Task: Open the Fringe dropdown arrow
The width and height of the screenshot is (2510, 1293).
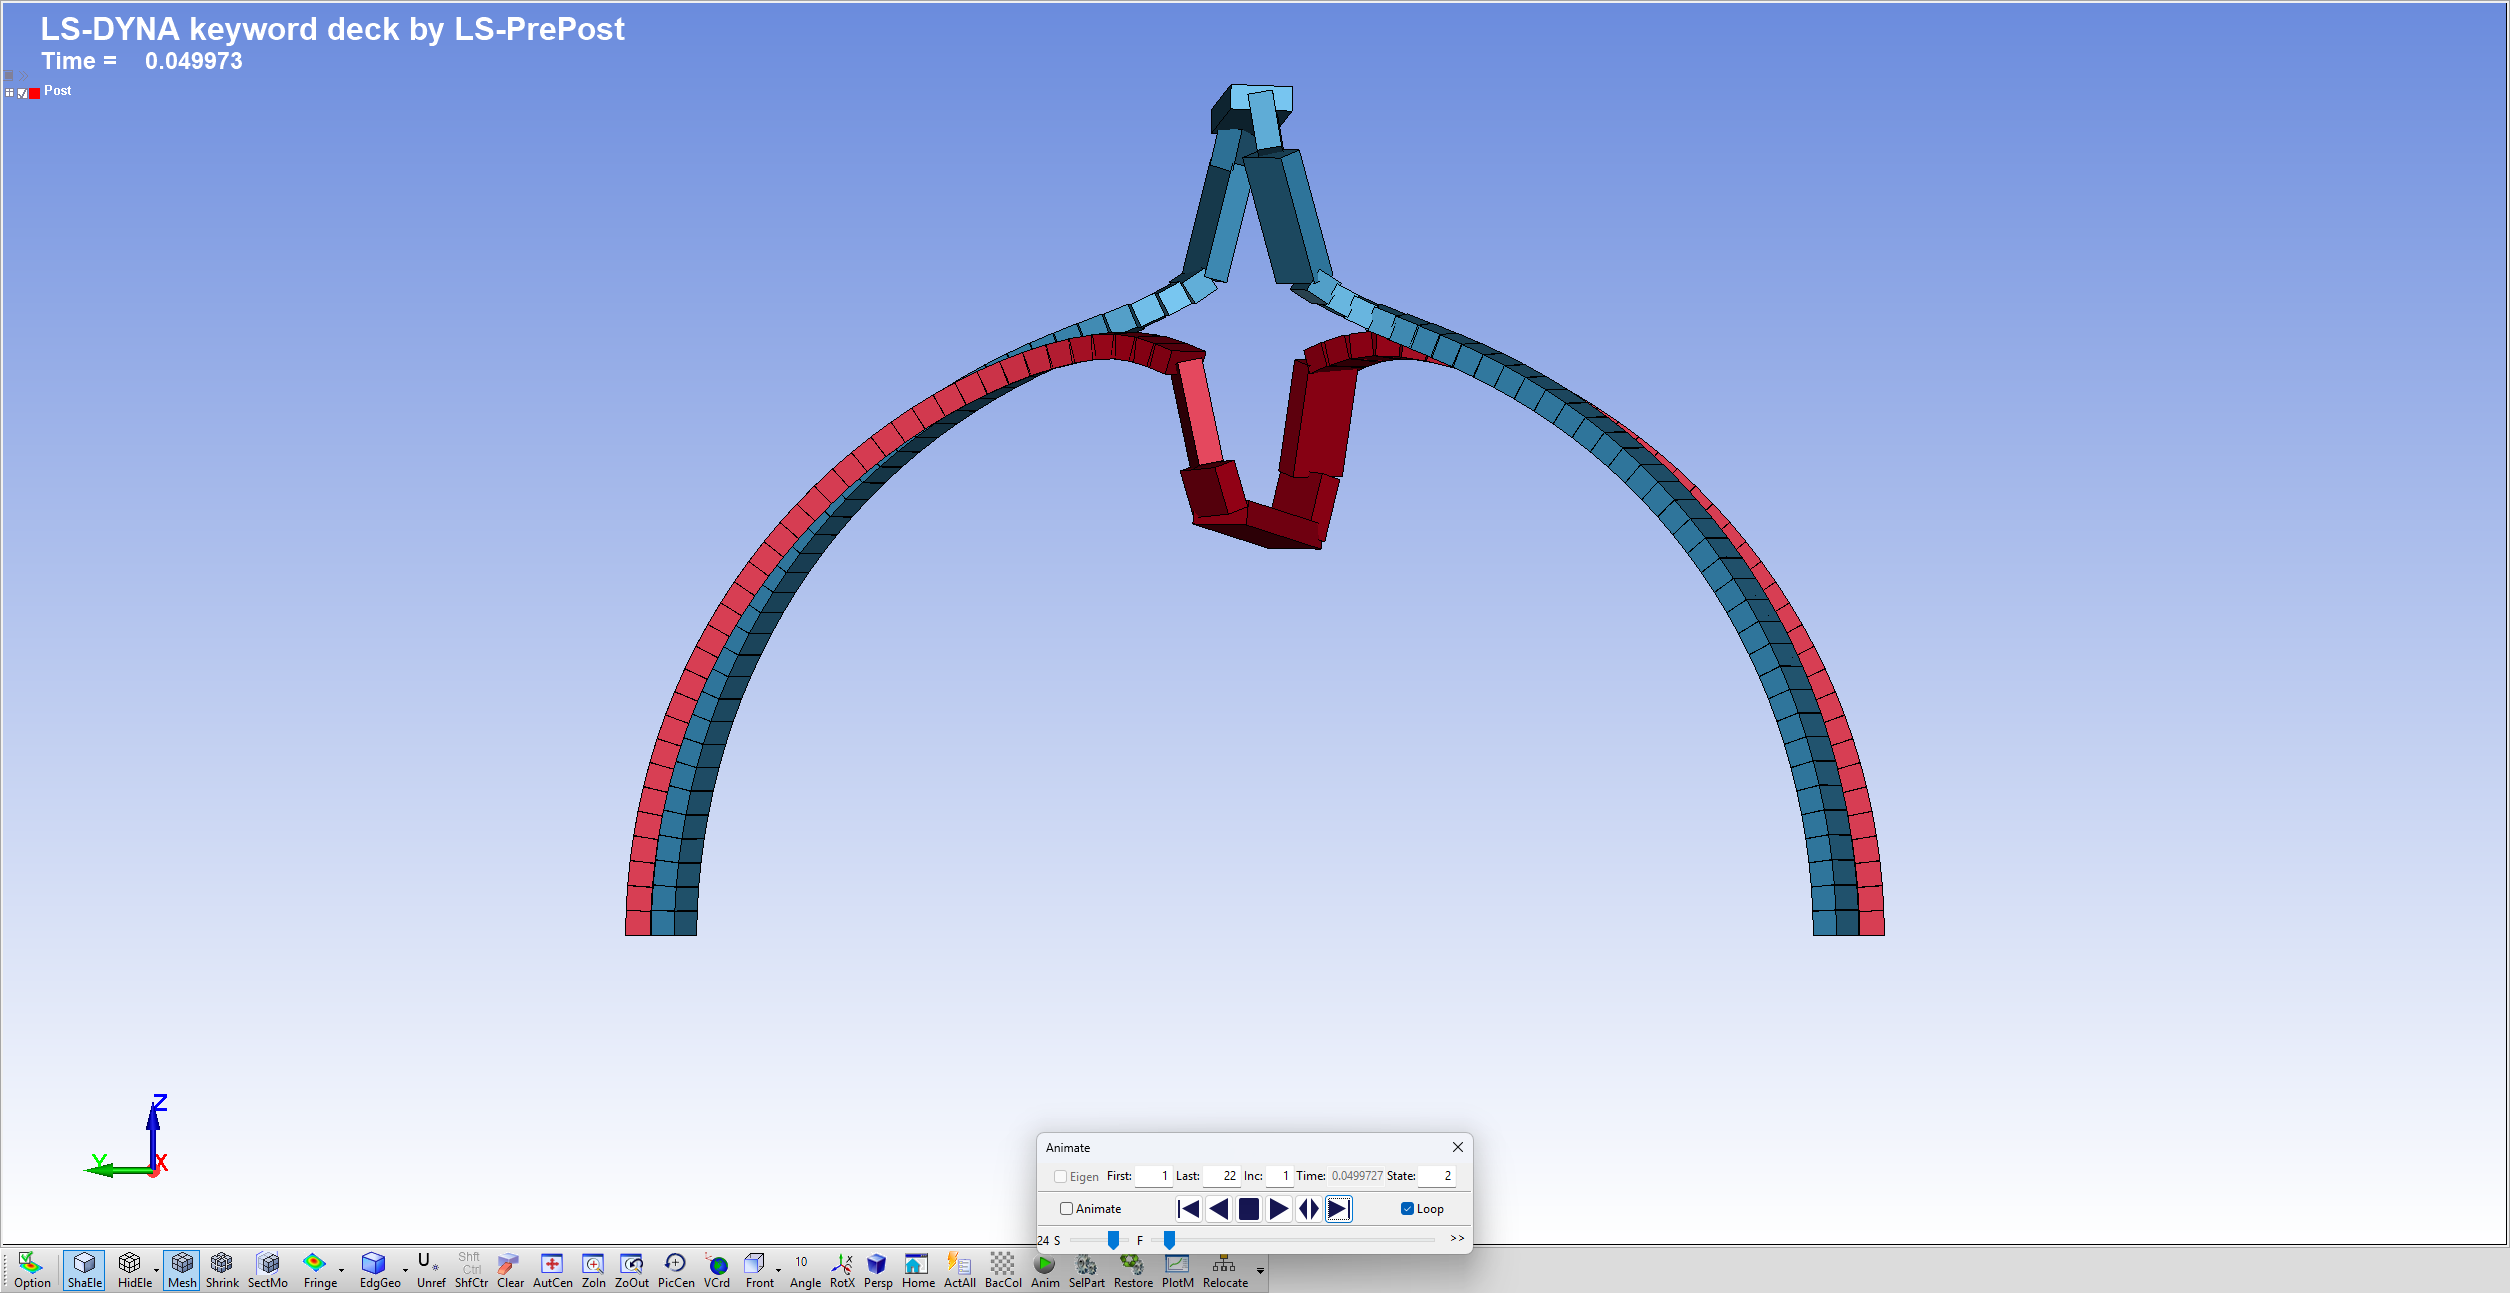Action: point(342,1271)
